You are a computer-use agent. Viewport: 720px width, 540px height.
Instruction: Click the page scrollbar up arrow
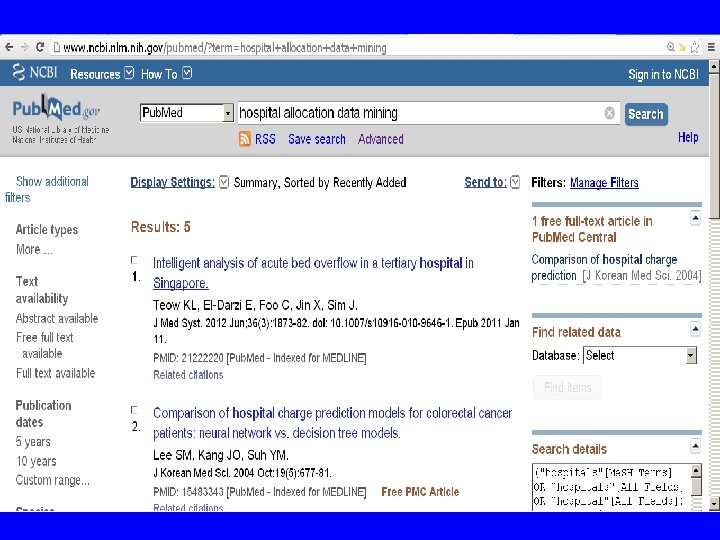coord(714,67)
